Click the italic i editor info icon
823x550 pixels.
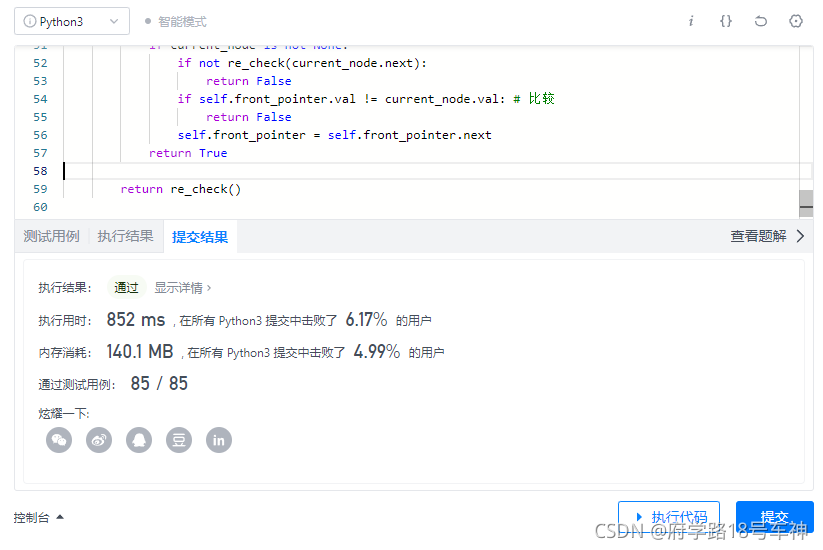coord(691,21)
